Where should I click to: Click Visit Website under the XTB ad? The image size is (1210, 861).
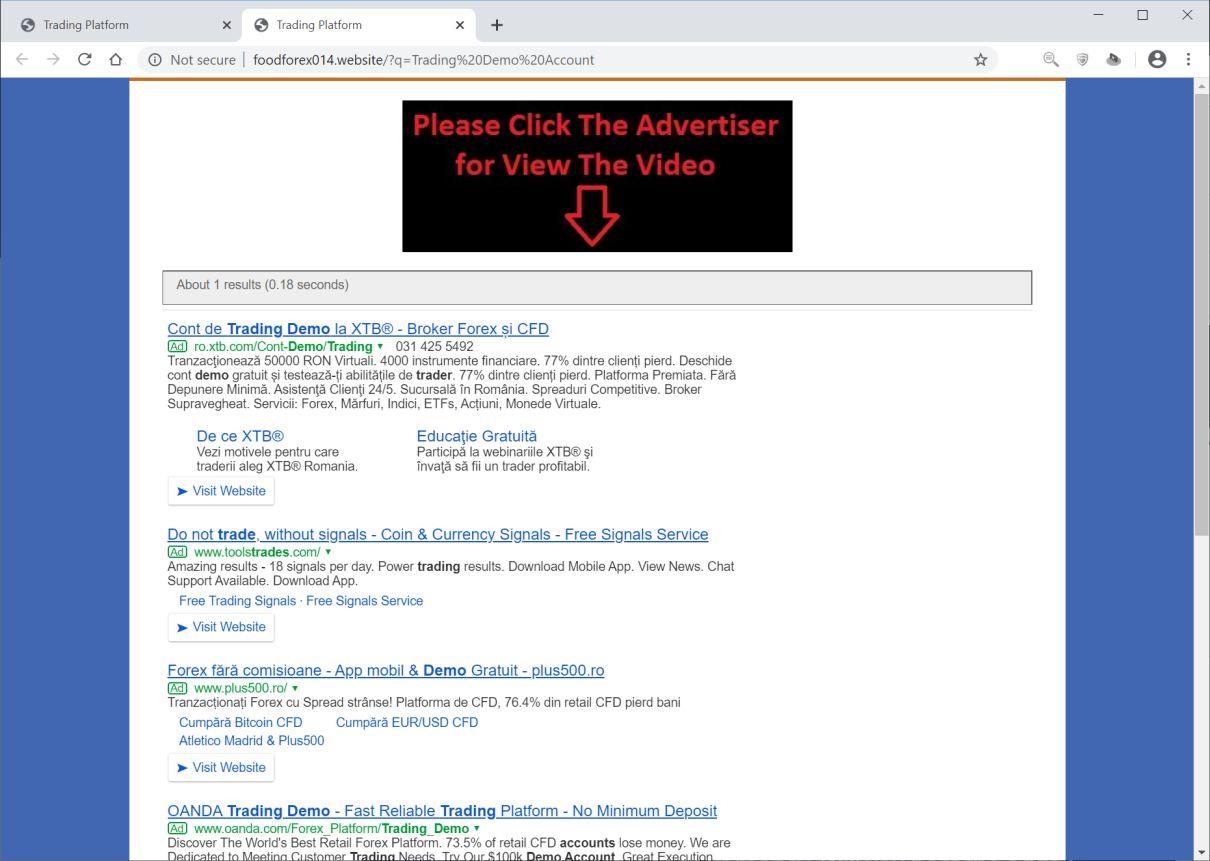pos(221,491)
